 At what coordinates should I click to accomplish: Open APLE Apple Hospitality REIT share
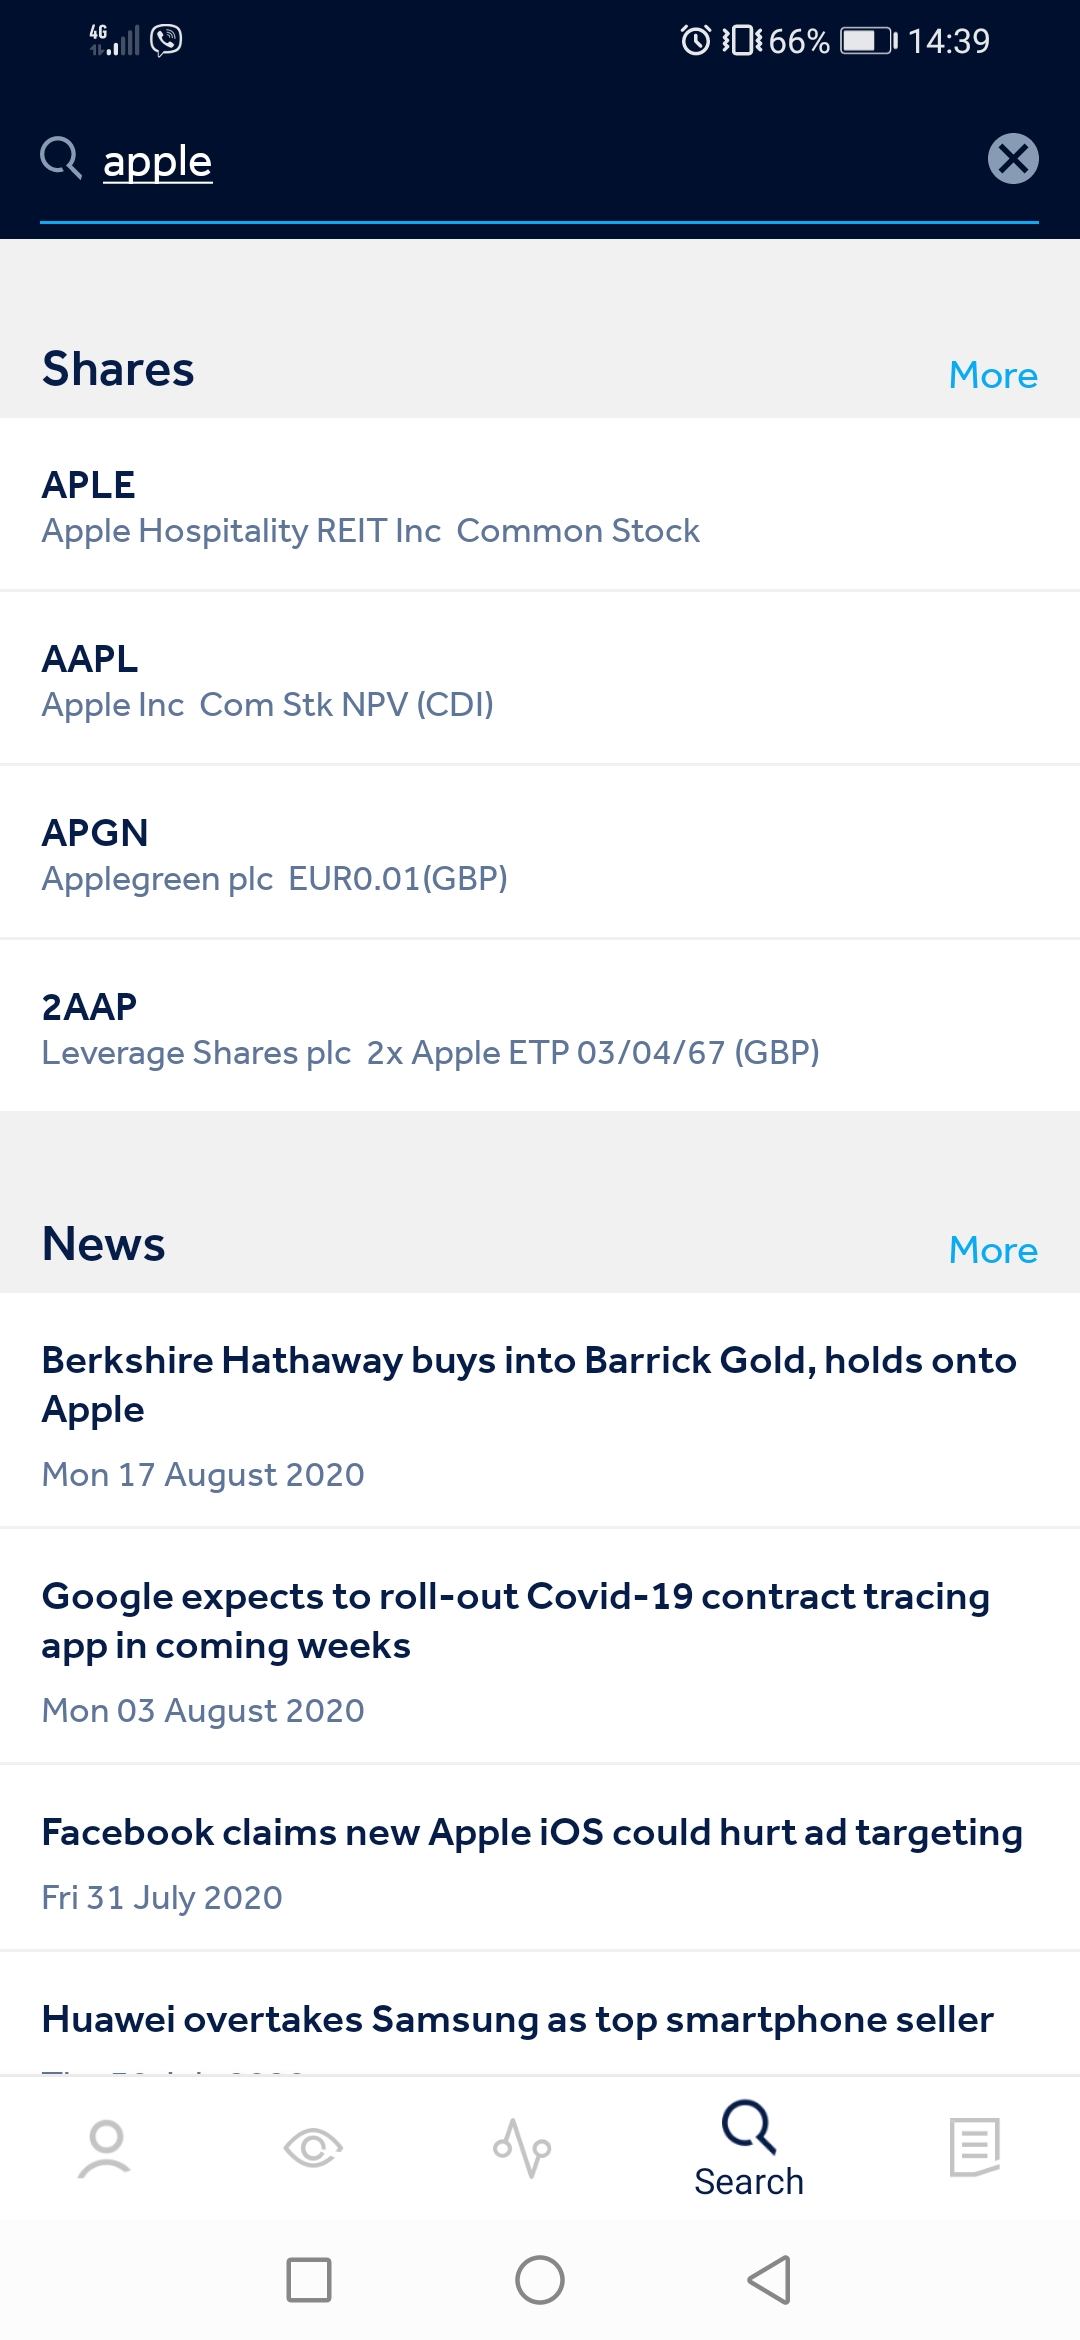pos(540,506)
